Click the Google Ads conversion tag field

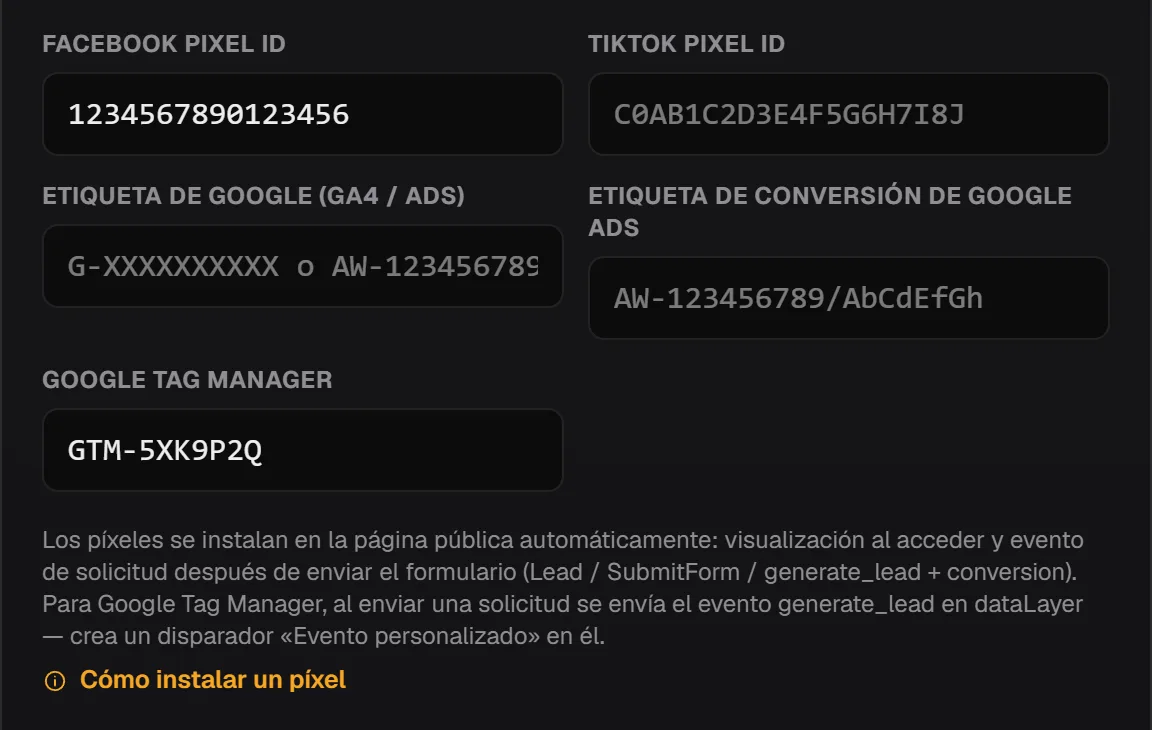coord(849,297)
